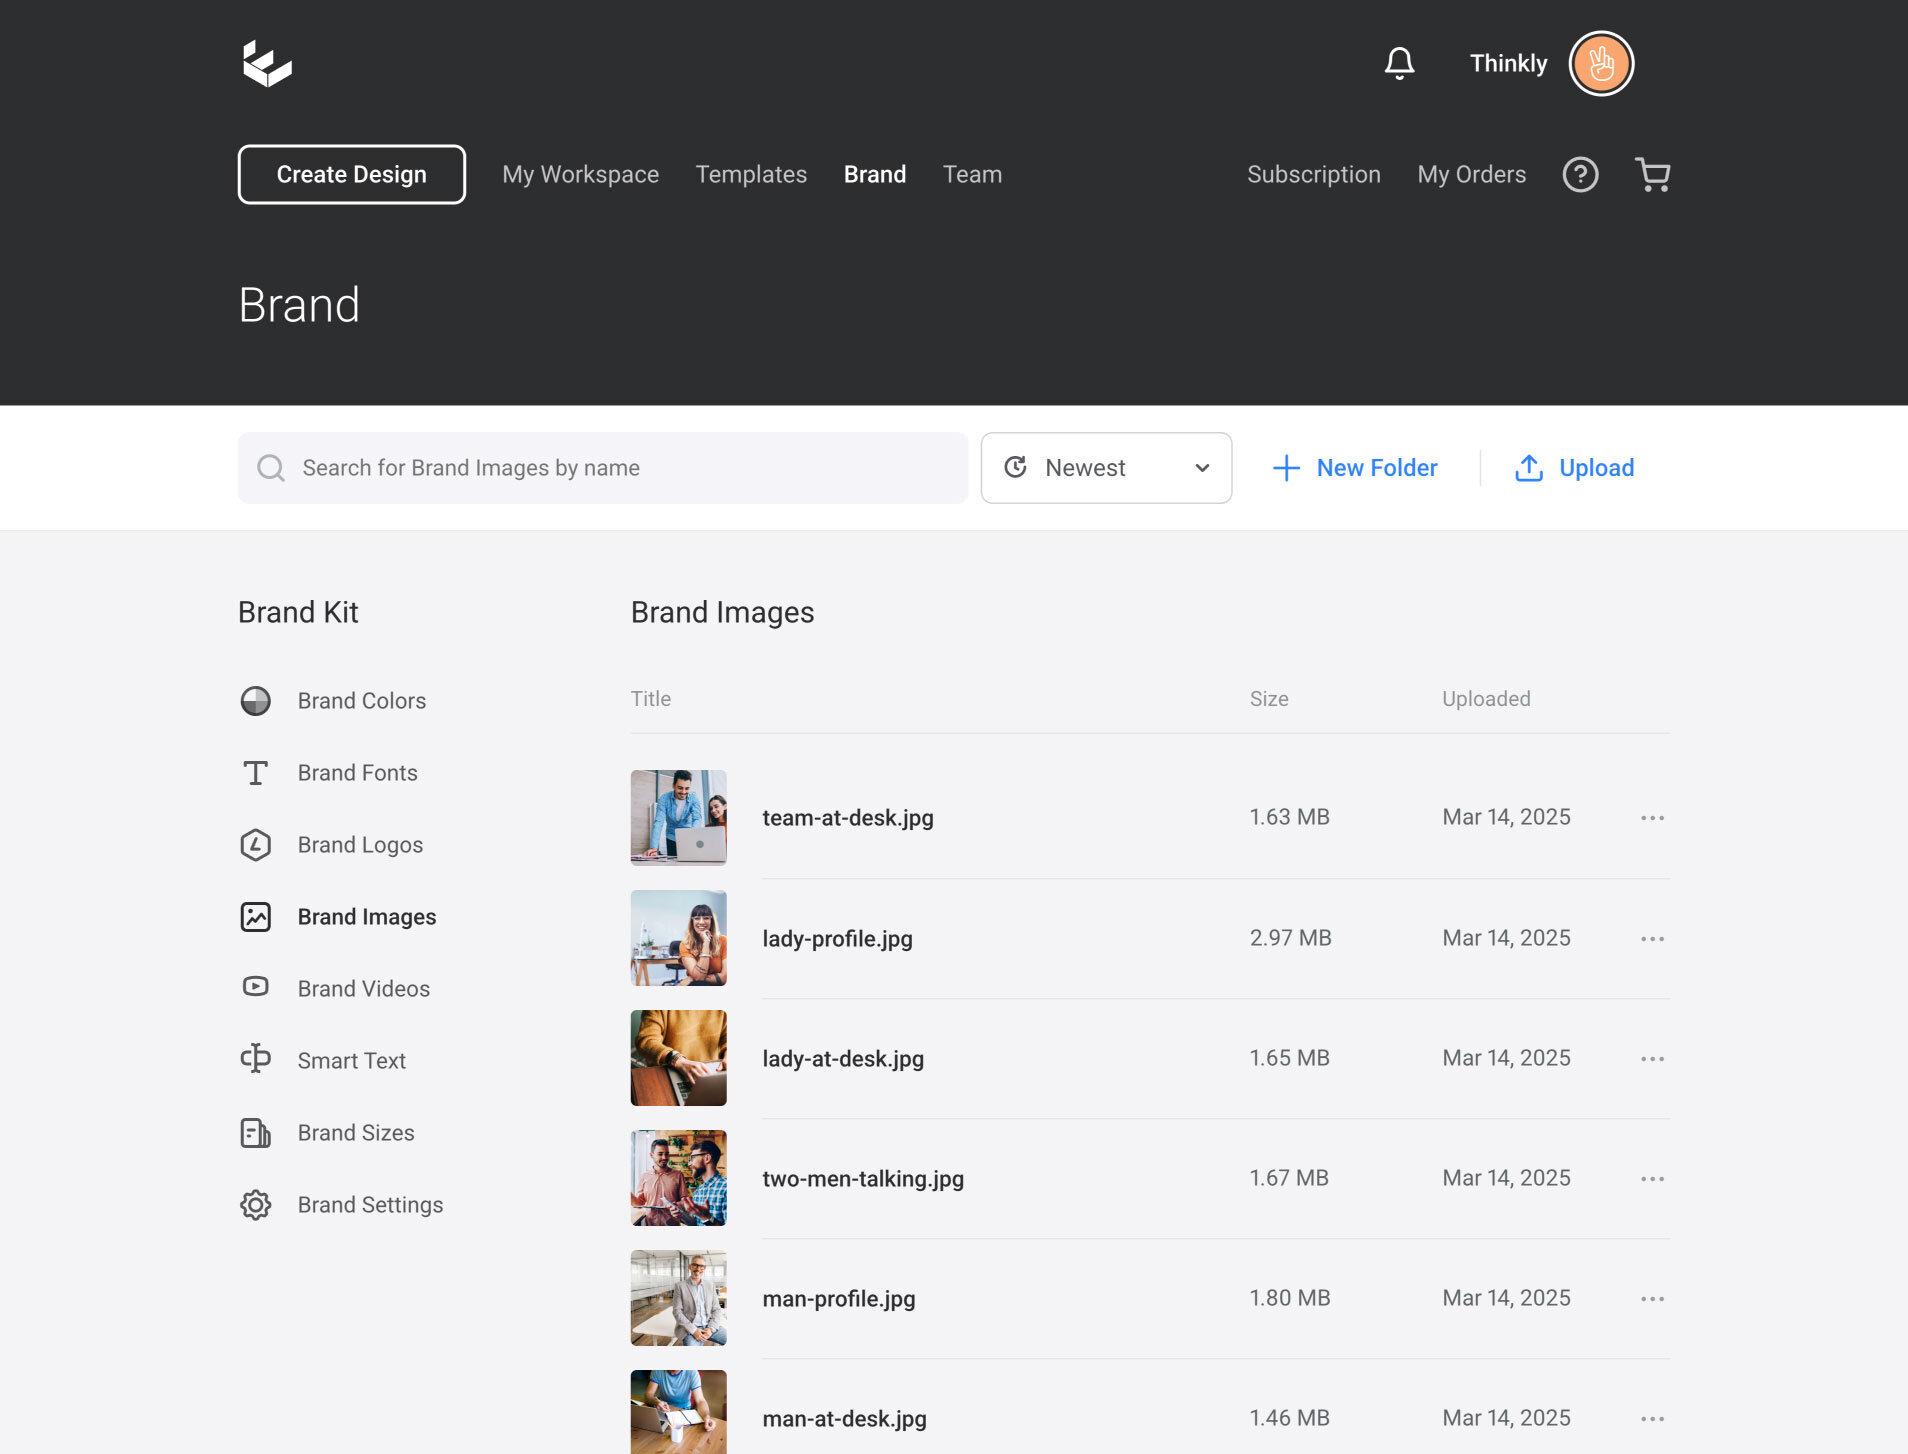Screen dimensions: 1908x1454
Task: Switch to the Templates tab
Action: tap(751, 175)
